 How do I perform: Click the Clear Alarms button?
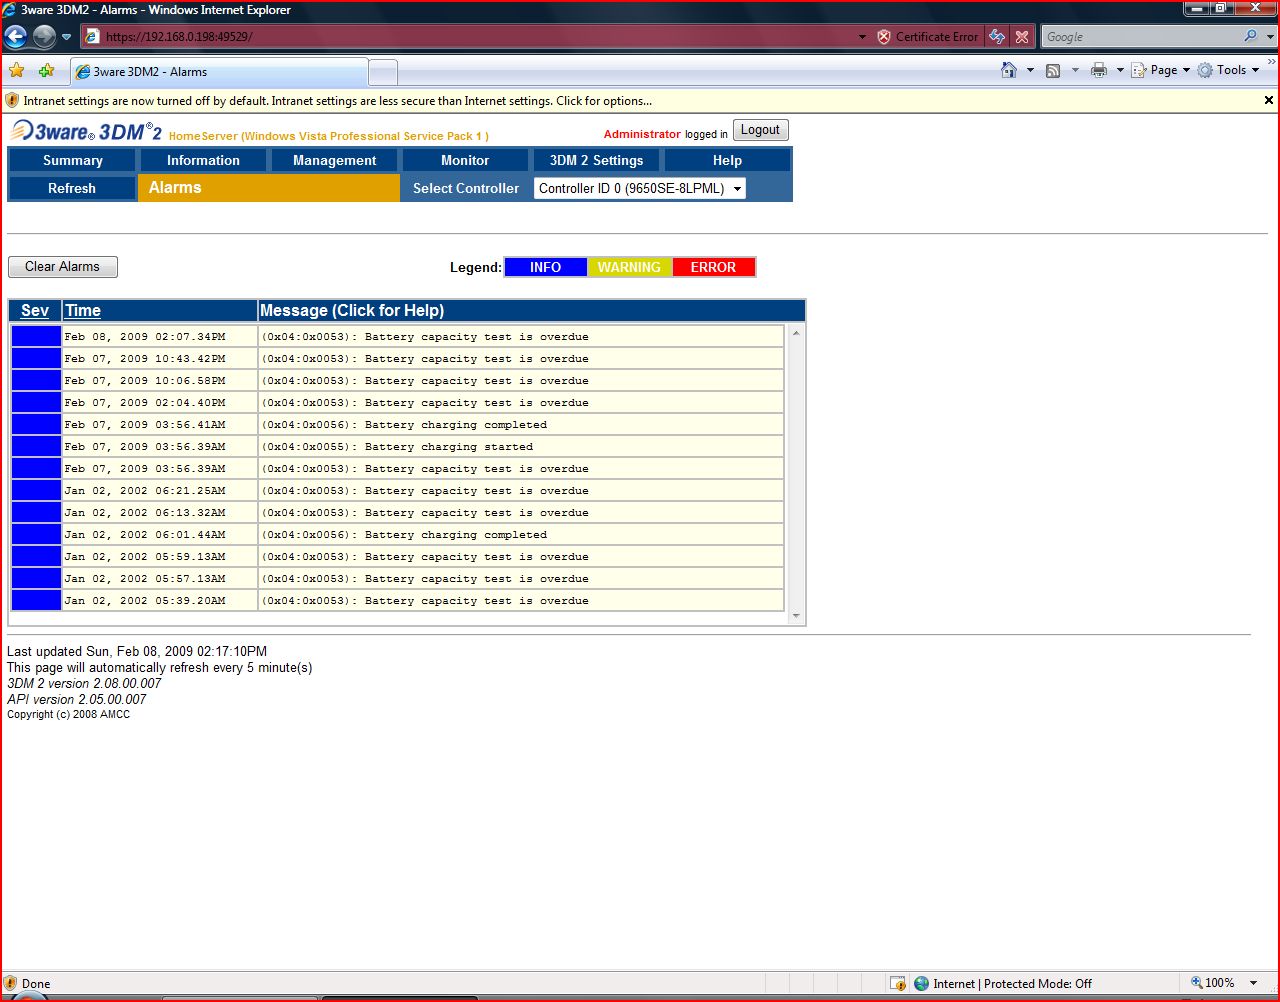pos(62,267)
